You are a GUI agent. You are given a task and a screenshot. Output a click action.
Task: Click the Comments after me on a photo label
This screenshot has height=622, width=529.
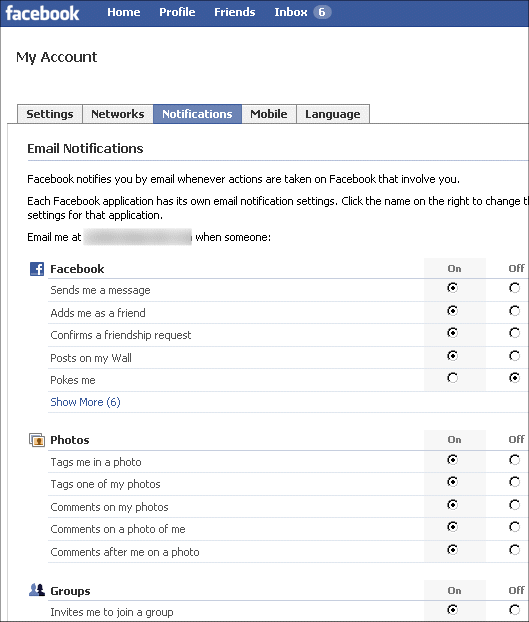click(125, 552)
